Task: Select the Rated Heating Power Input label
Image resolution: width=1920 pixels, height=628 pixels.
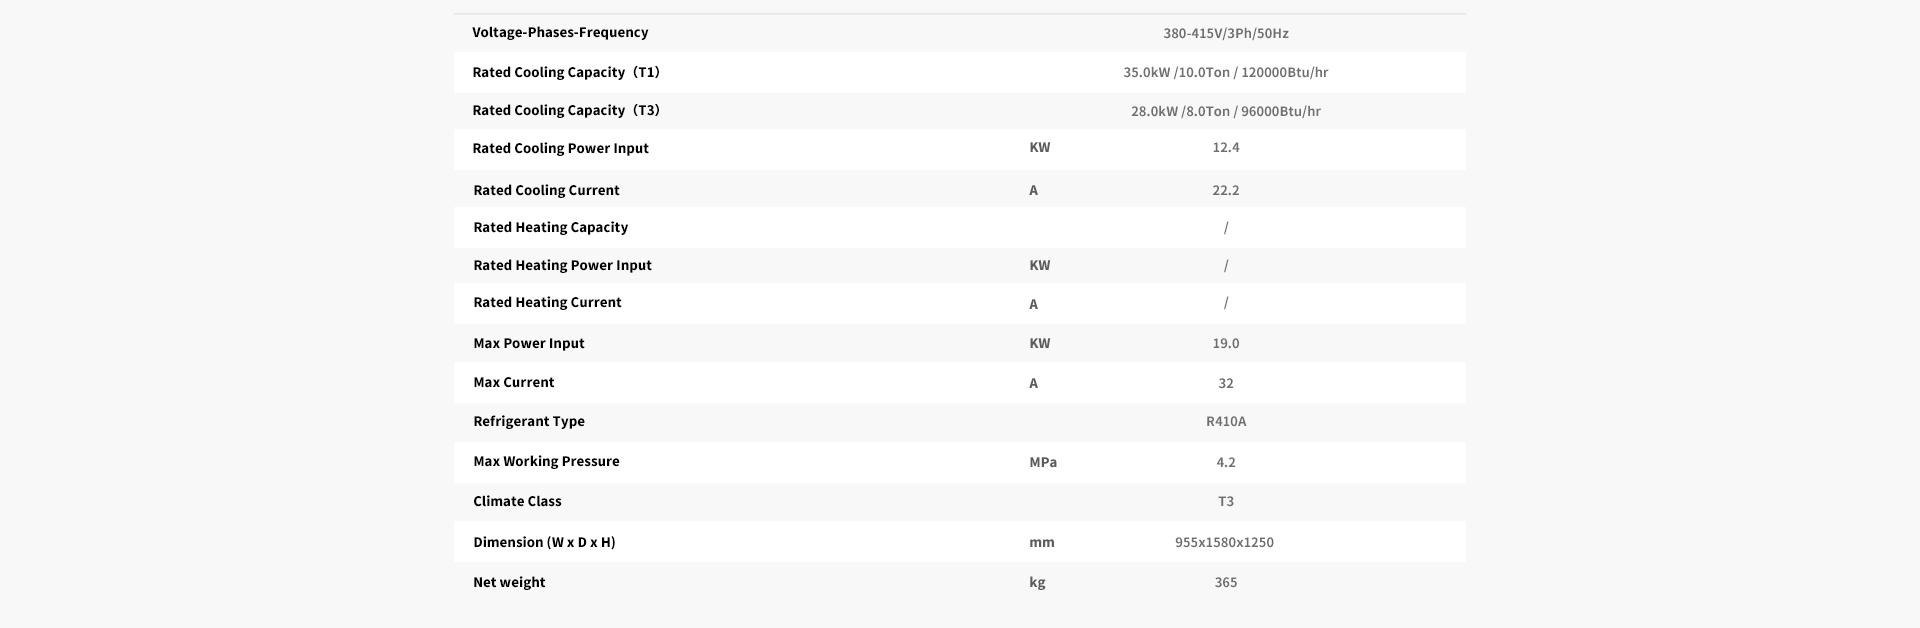Action: (x=562, y=265)
